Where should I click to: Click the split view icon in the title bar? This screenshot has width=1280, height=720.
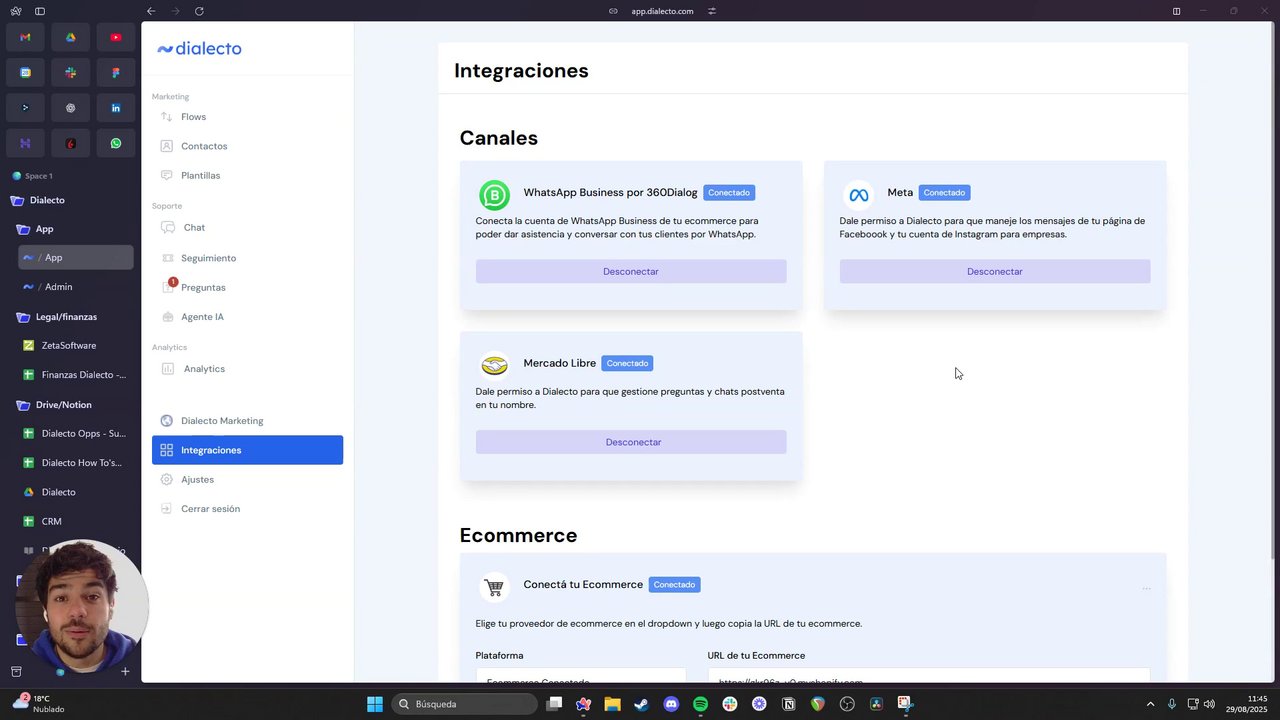[1176, 11]
